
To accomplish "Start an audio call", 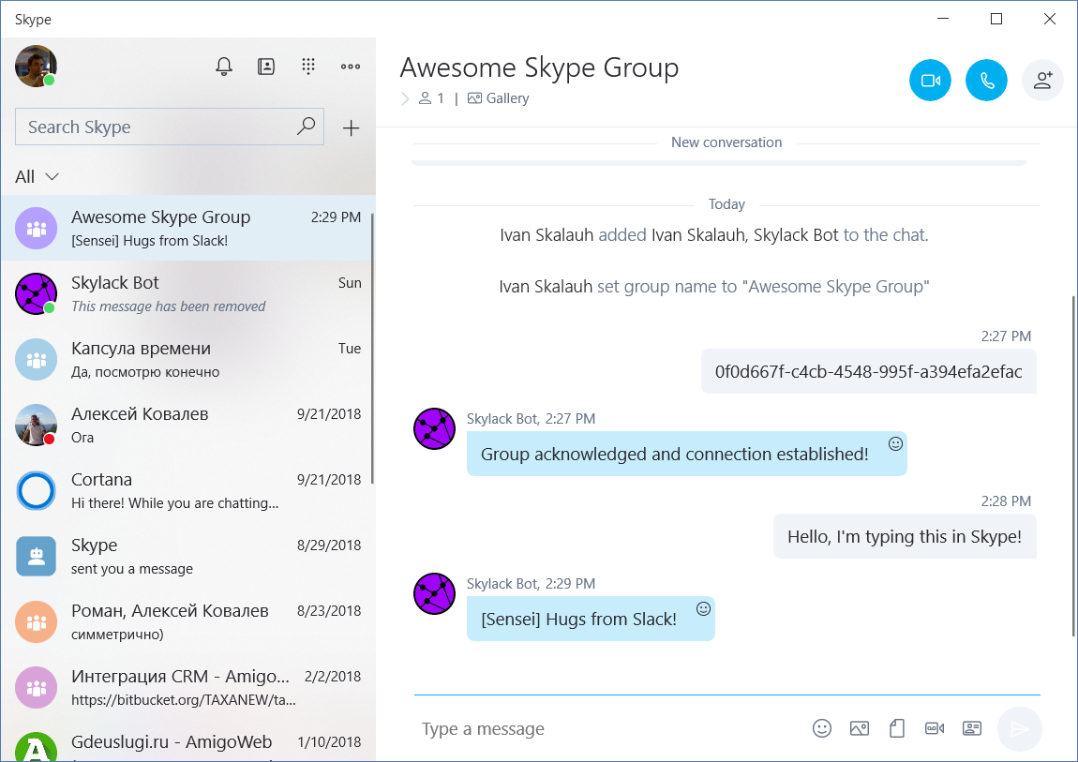I will (987, 80).
